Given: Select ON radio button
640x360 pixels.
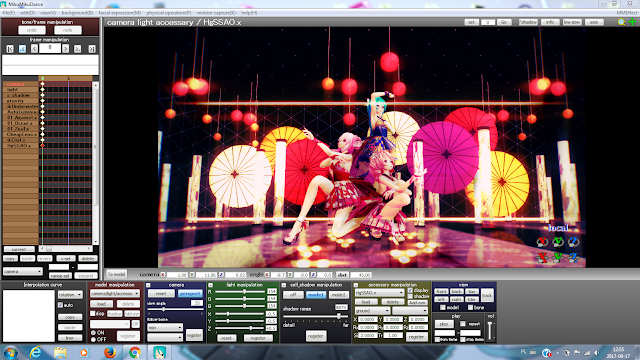Looking at the screenshot, I should 93,333.
